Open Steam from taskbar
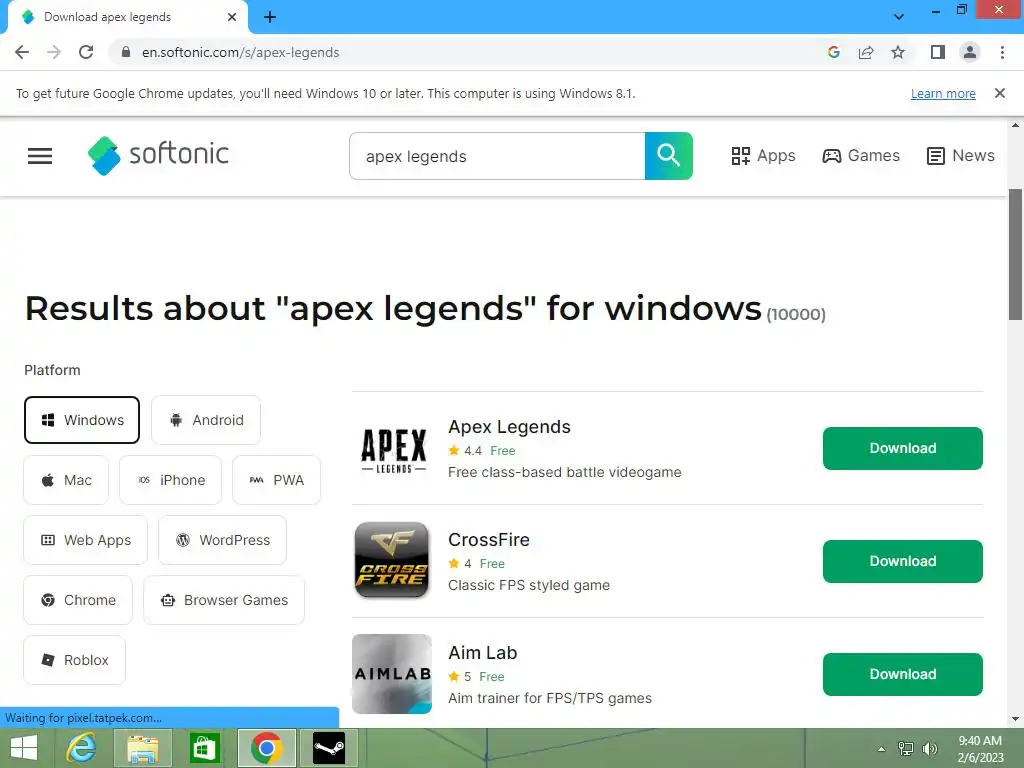This screenshot has width=1024, height=768. [328, 748]
